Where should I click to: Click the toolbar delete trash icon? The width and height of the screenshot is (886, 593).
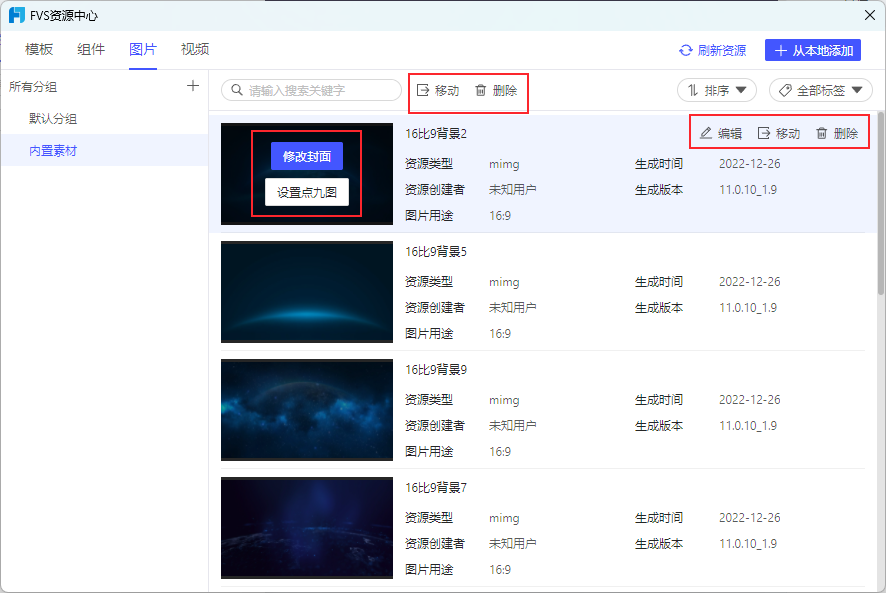click(x=480, y=90)
